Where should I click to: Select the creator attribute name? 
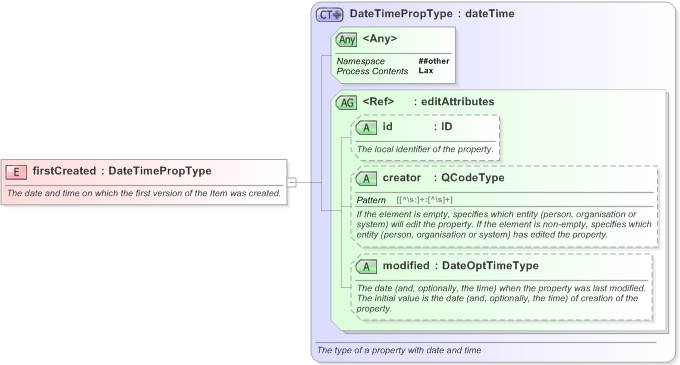pos(402,178)
